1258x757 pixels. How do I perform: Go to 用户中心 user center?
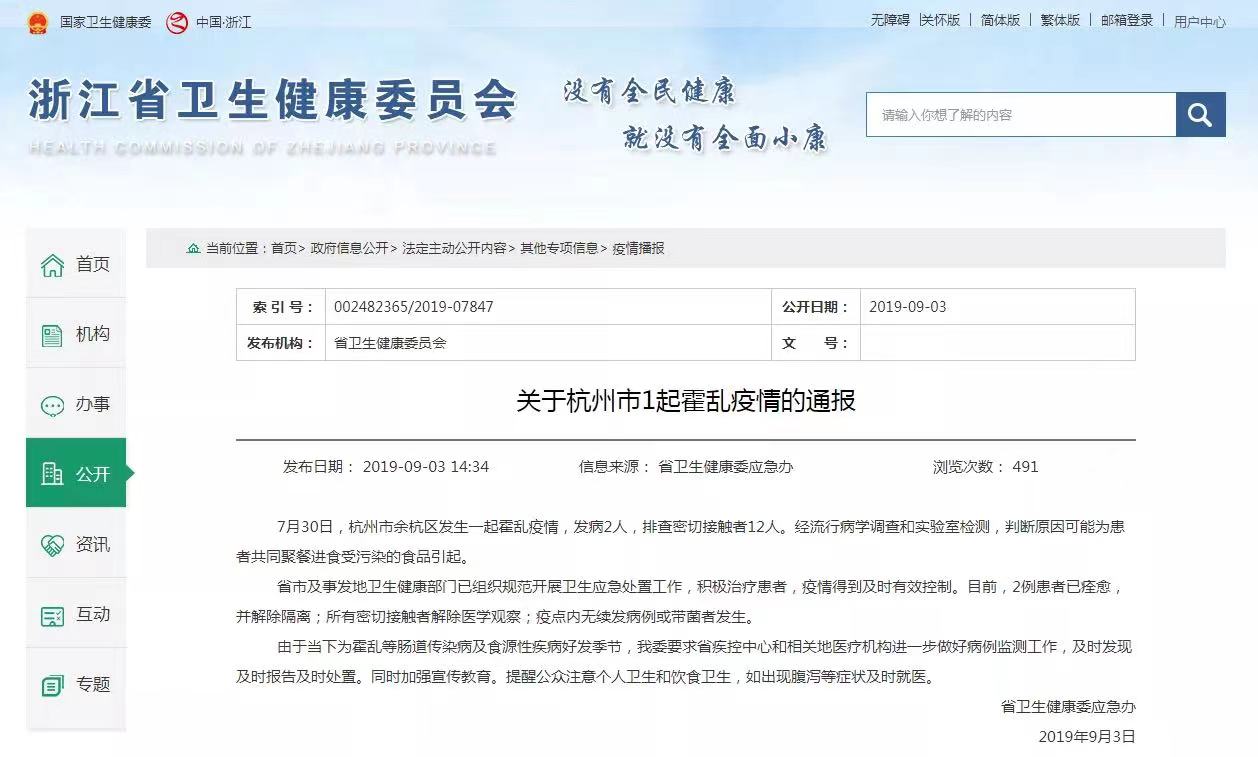[1199, 21]
